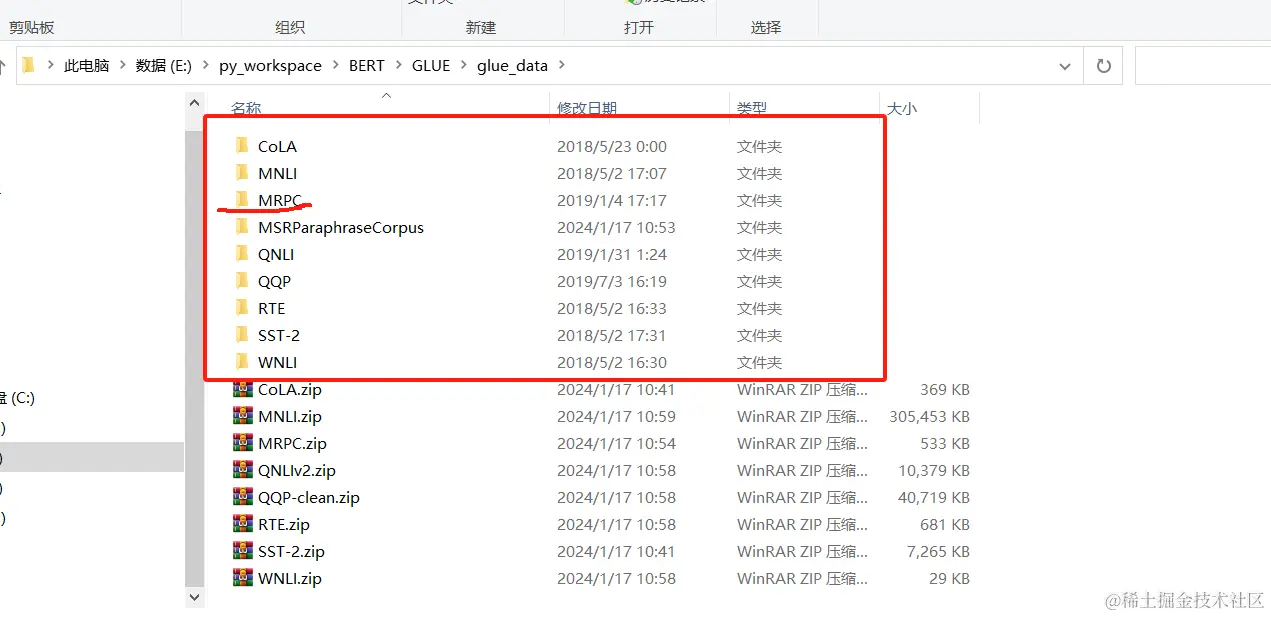The width and height of the screenshot is (1271, 617).
Task: Sort files by 类型 column header
Action: (752, 108)
